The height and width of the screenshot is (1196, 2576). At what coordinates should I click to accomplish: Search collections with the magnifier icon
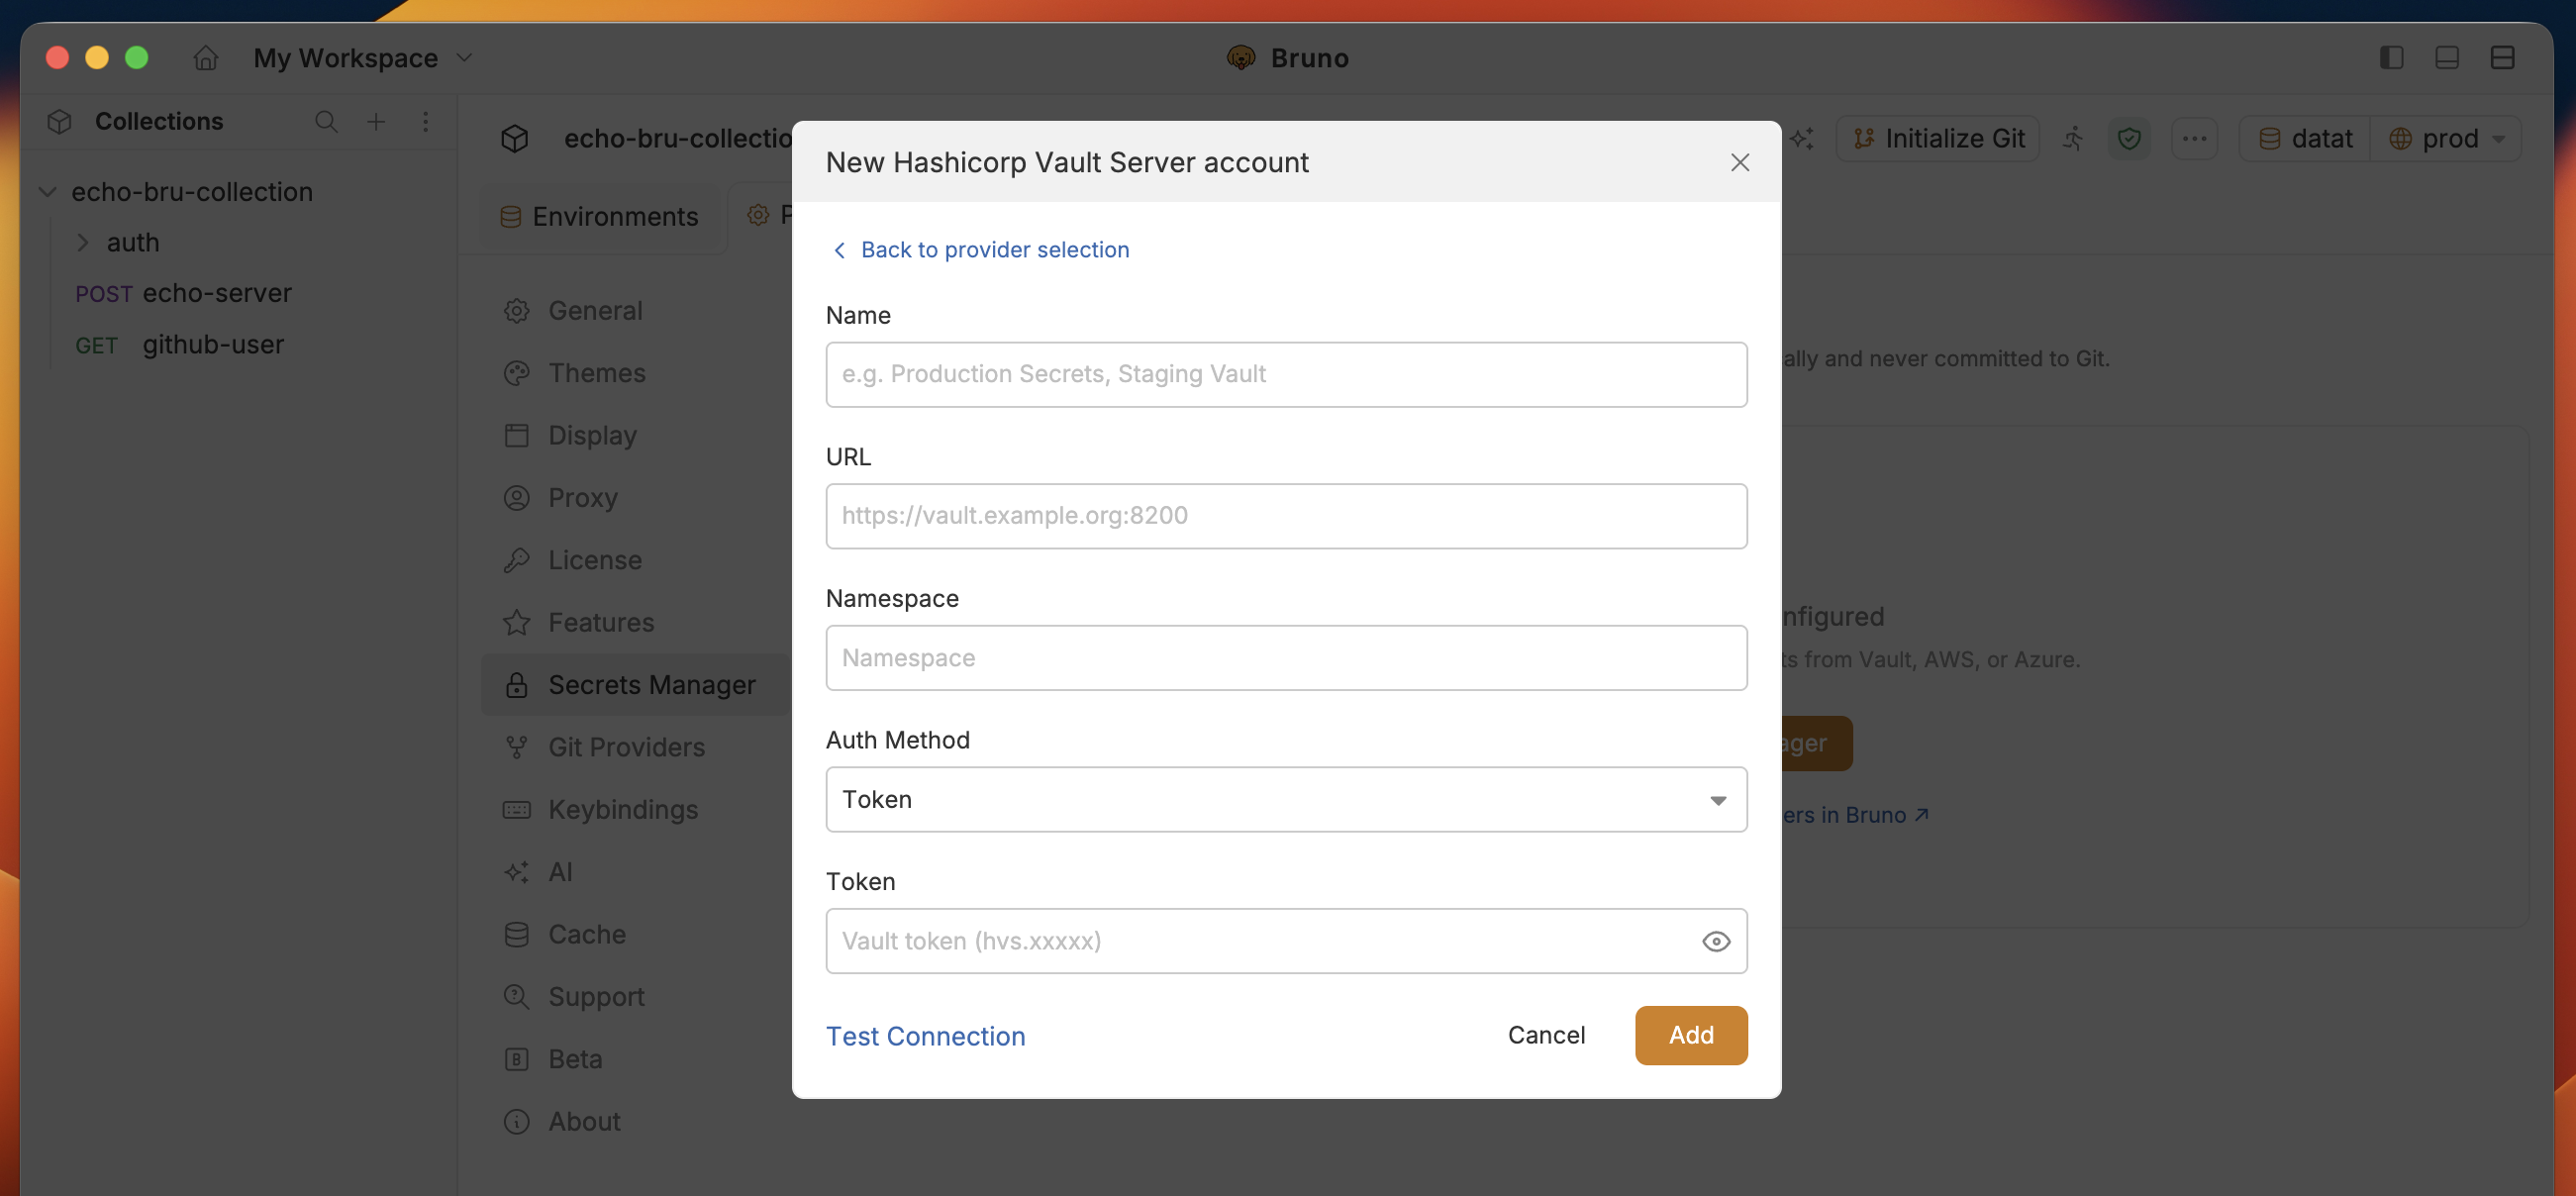(x=326, y=122)
